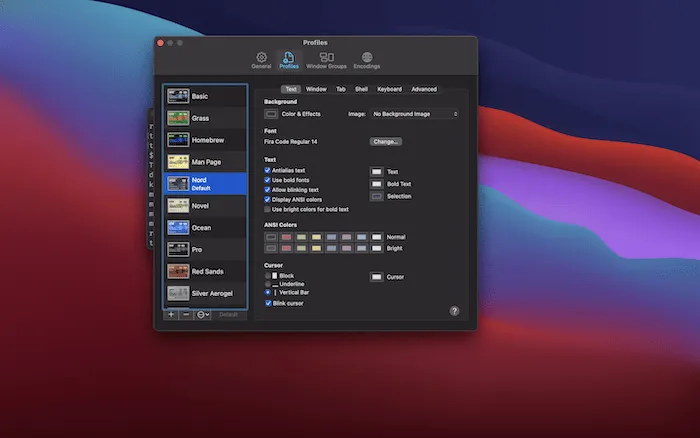Select the Homebrew profile thumbnail

coord(178,140)
